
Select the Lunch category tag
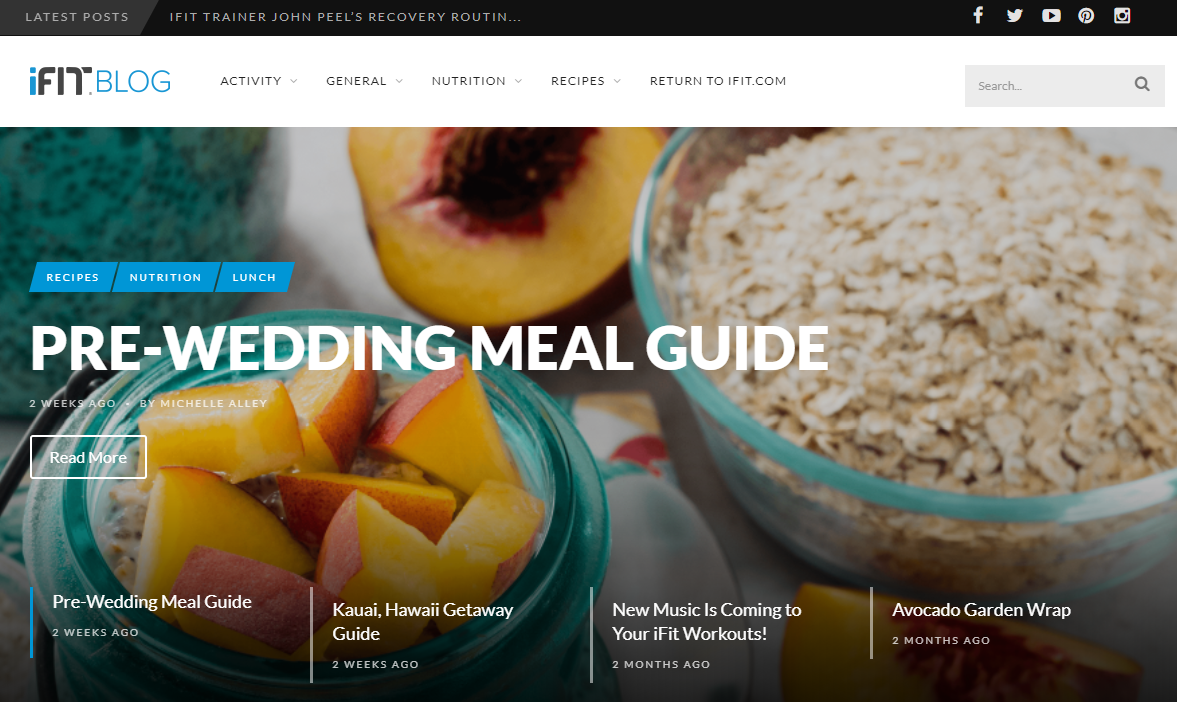click(254, 277)
